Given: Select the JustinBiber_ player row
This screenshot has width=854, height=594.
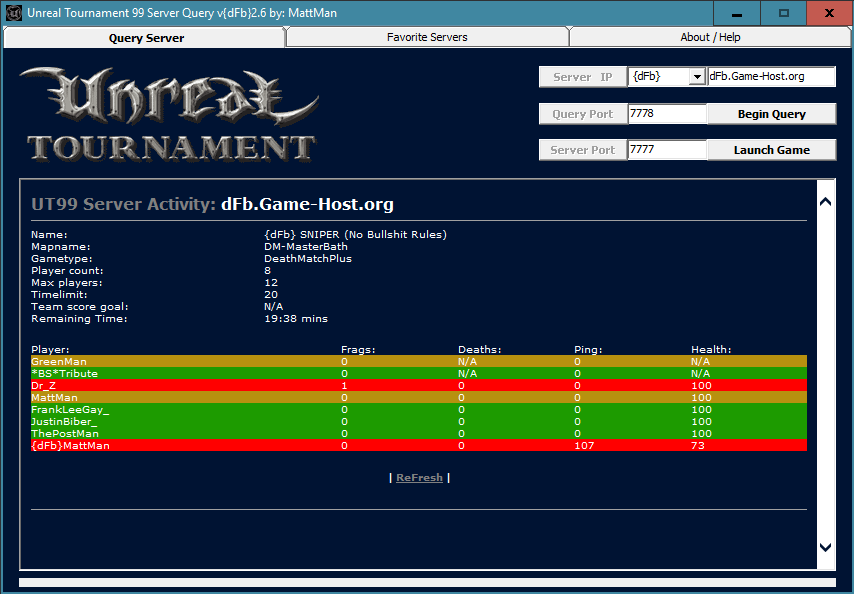Looking at the screenshot, I should pyautogui.click(x=419, y=421).
